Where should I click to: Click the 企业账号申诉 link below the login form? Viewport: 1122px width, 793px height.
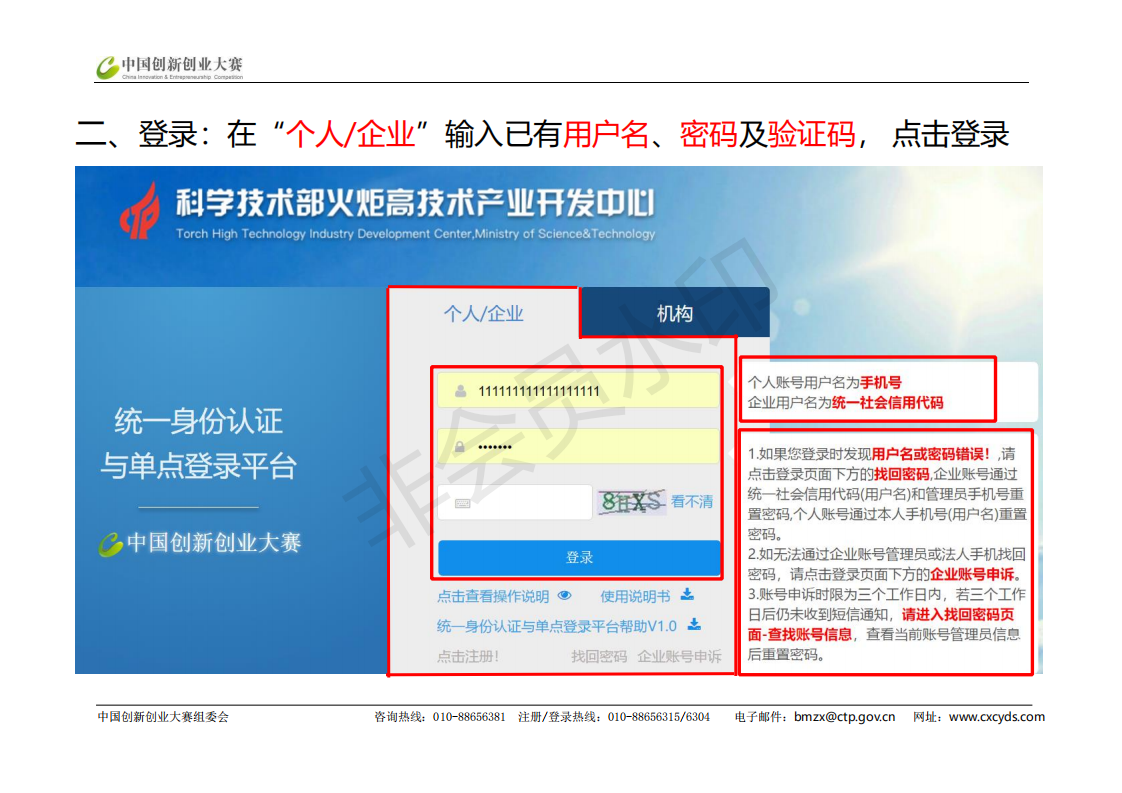pos(680,656)
